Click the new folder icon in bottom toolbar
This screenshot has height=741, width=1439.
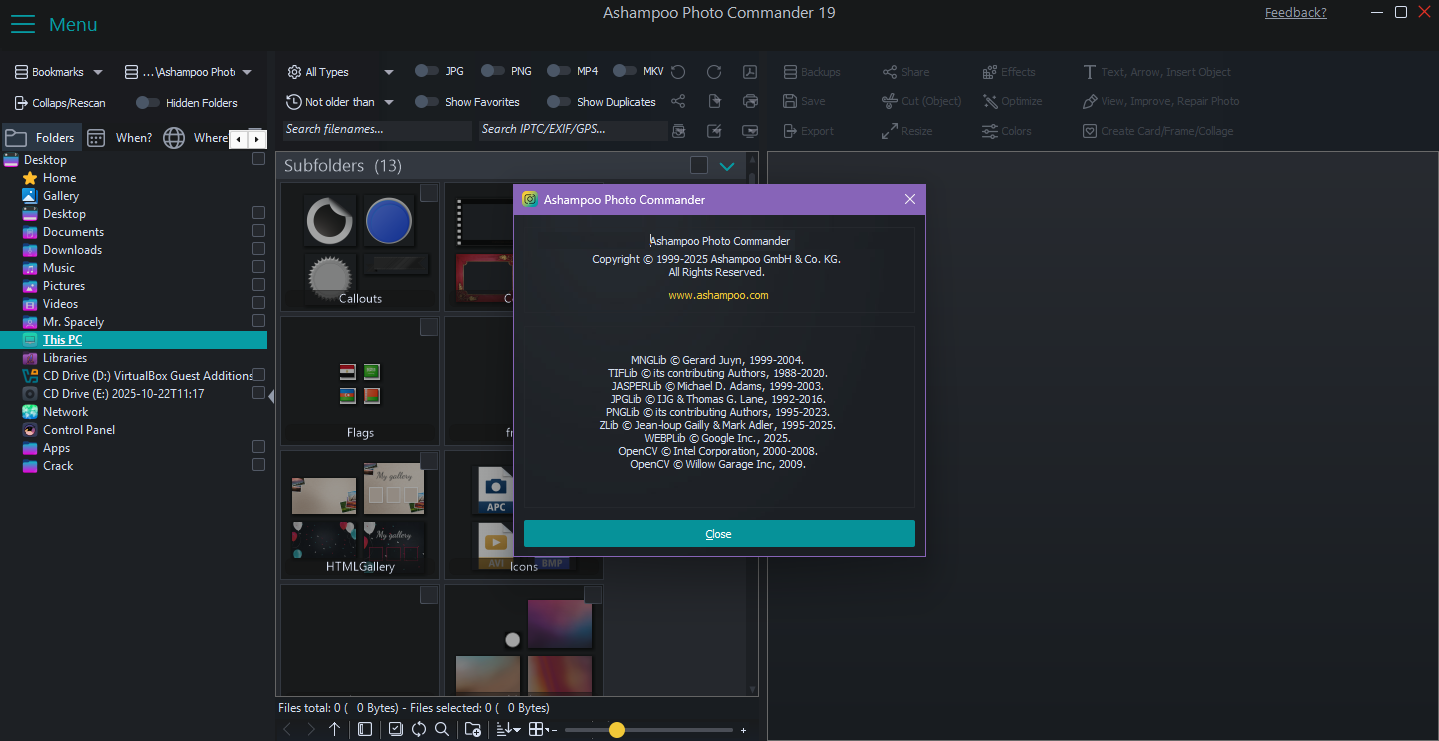coord(473,730)
